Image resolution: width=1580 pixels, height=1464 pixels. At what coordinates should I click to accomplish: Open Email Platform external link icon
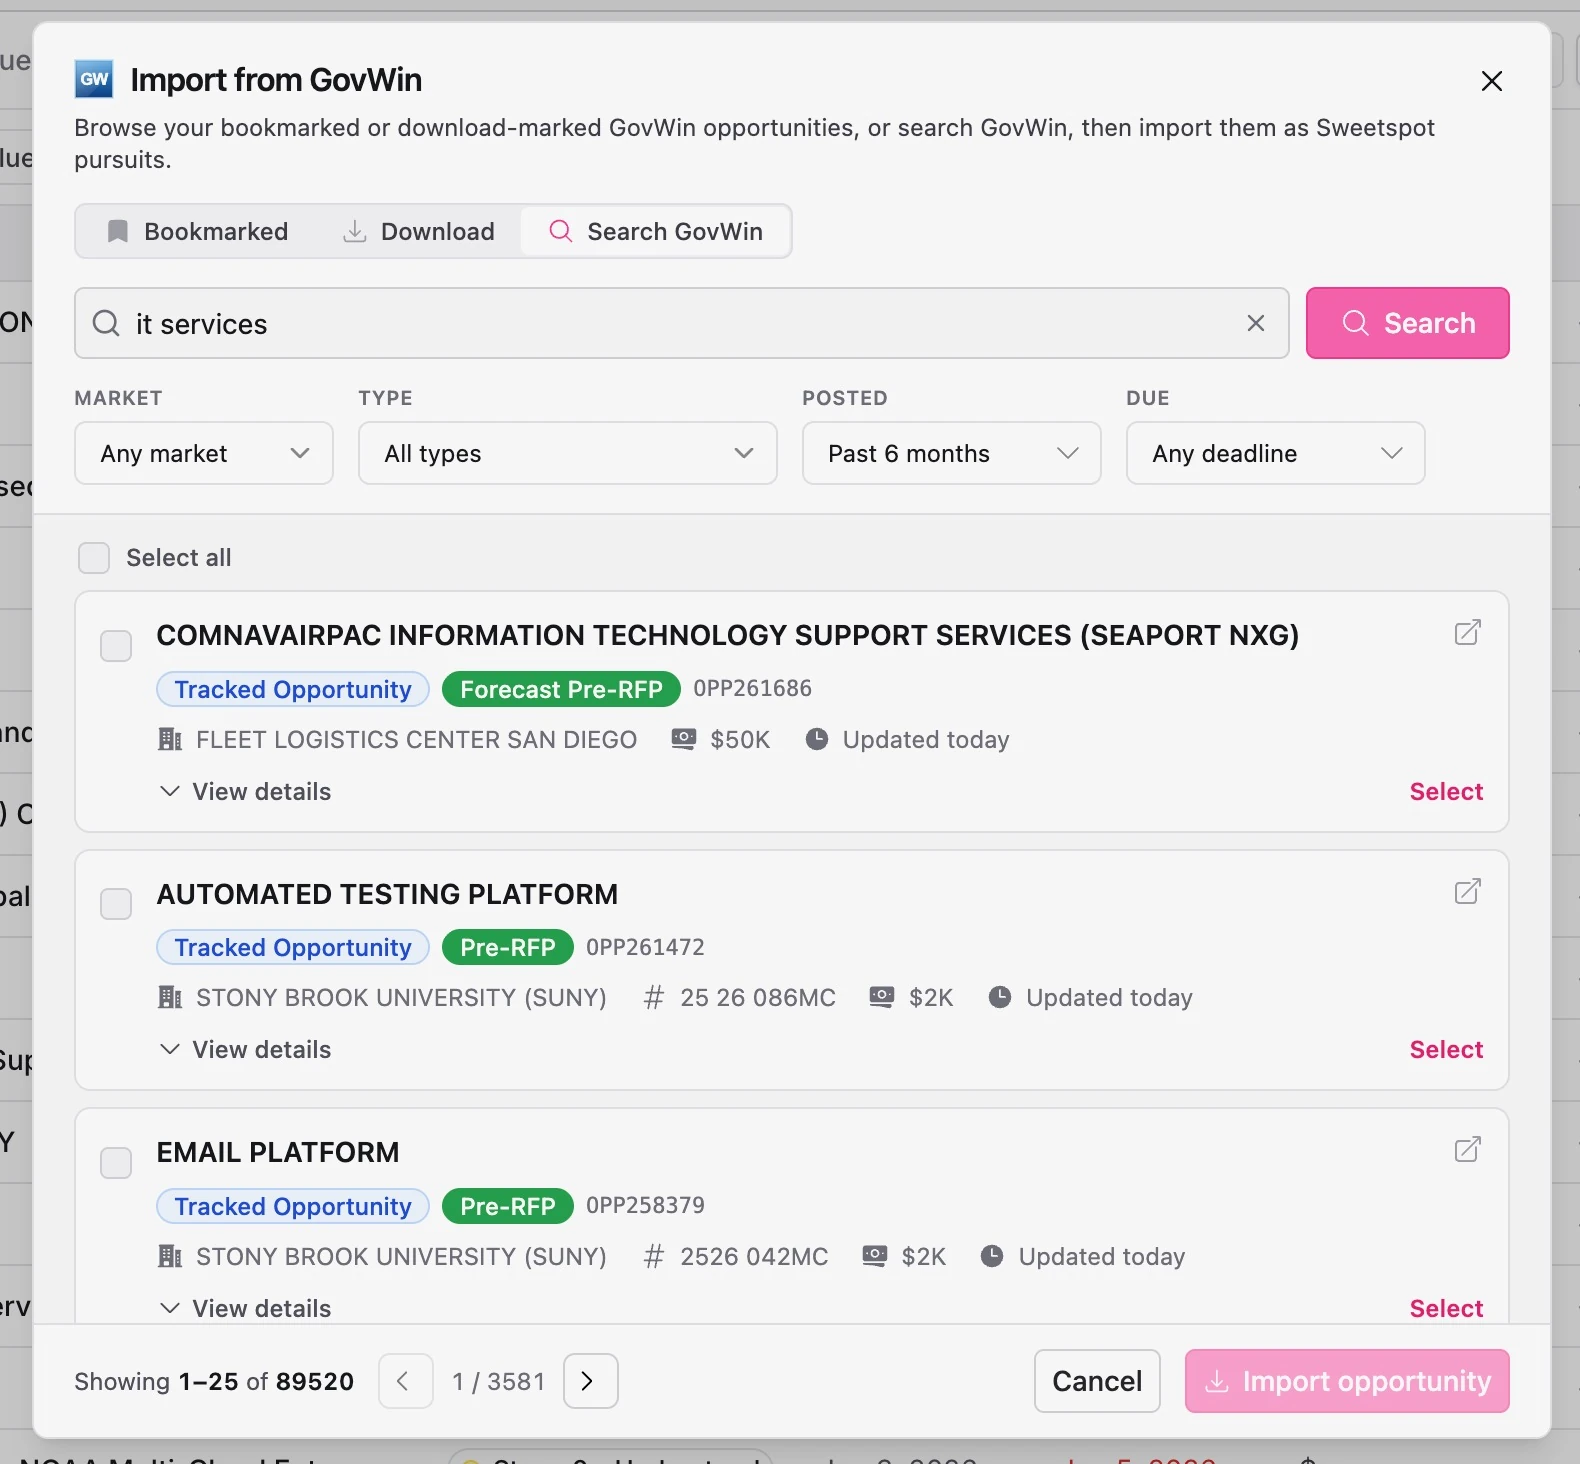1467,1149
